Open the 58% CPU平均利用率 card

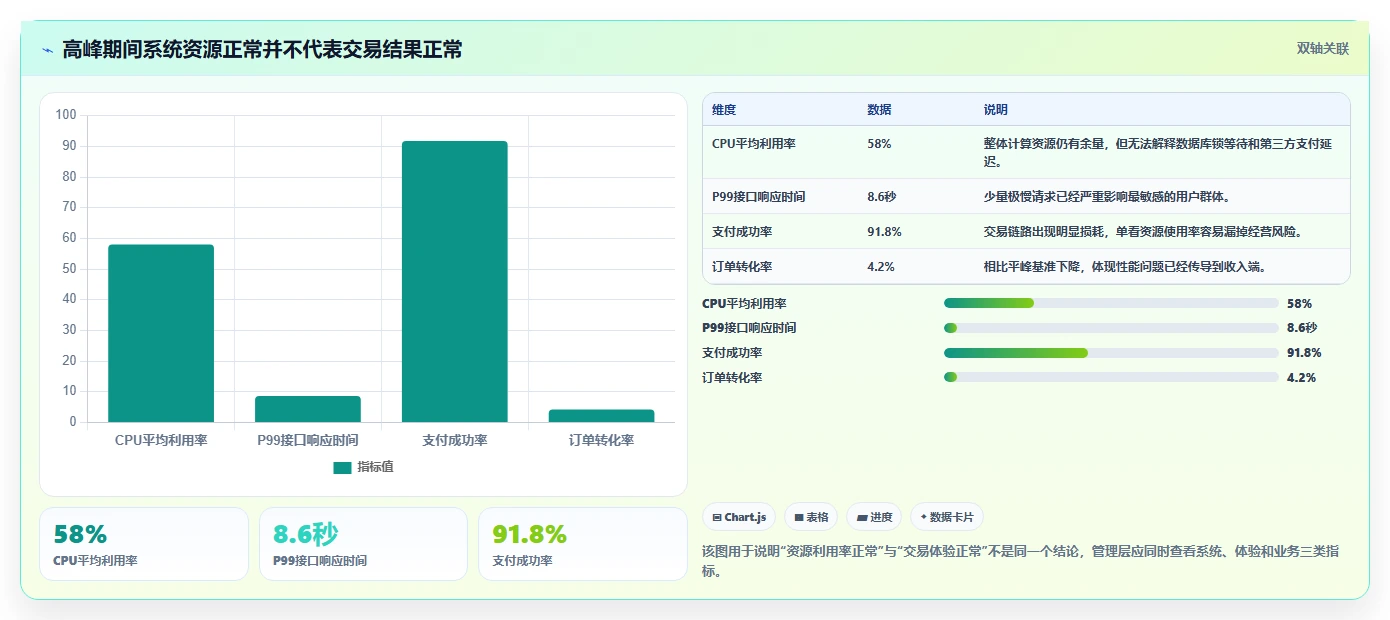(x=144, y=544)
